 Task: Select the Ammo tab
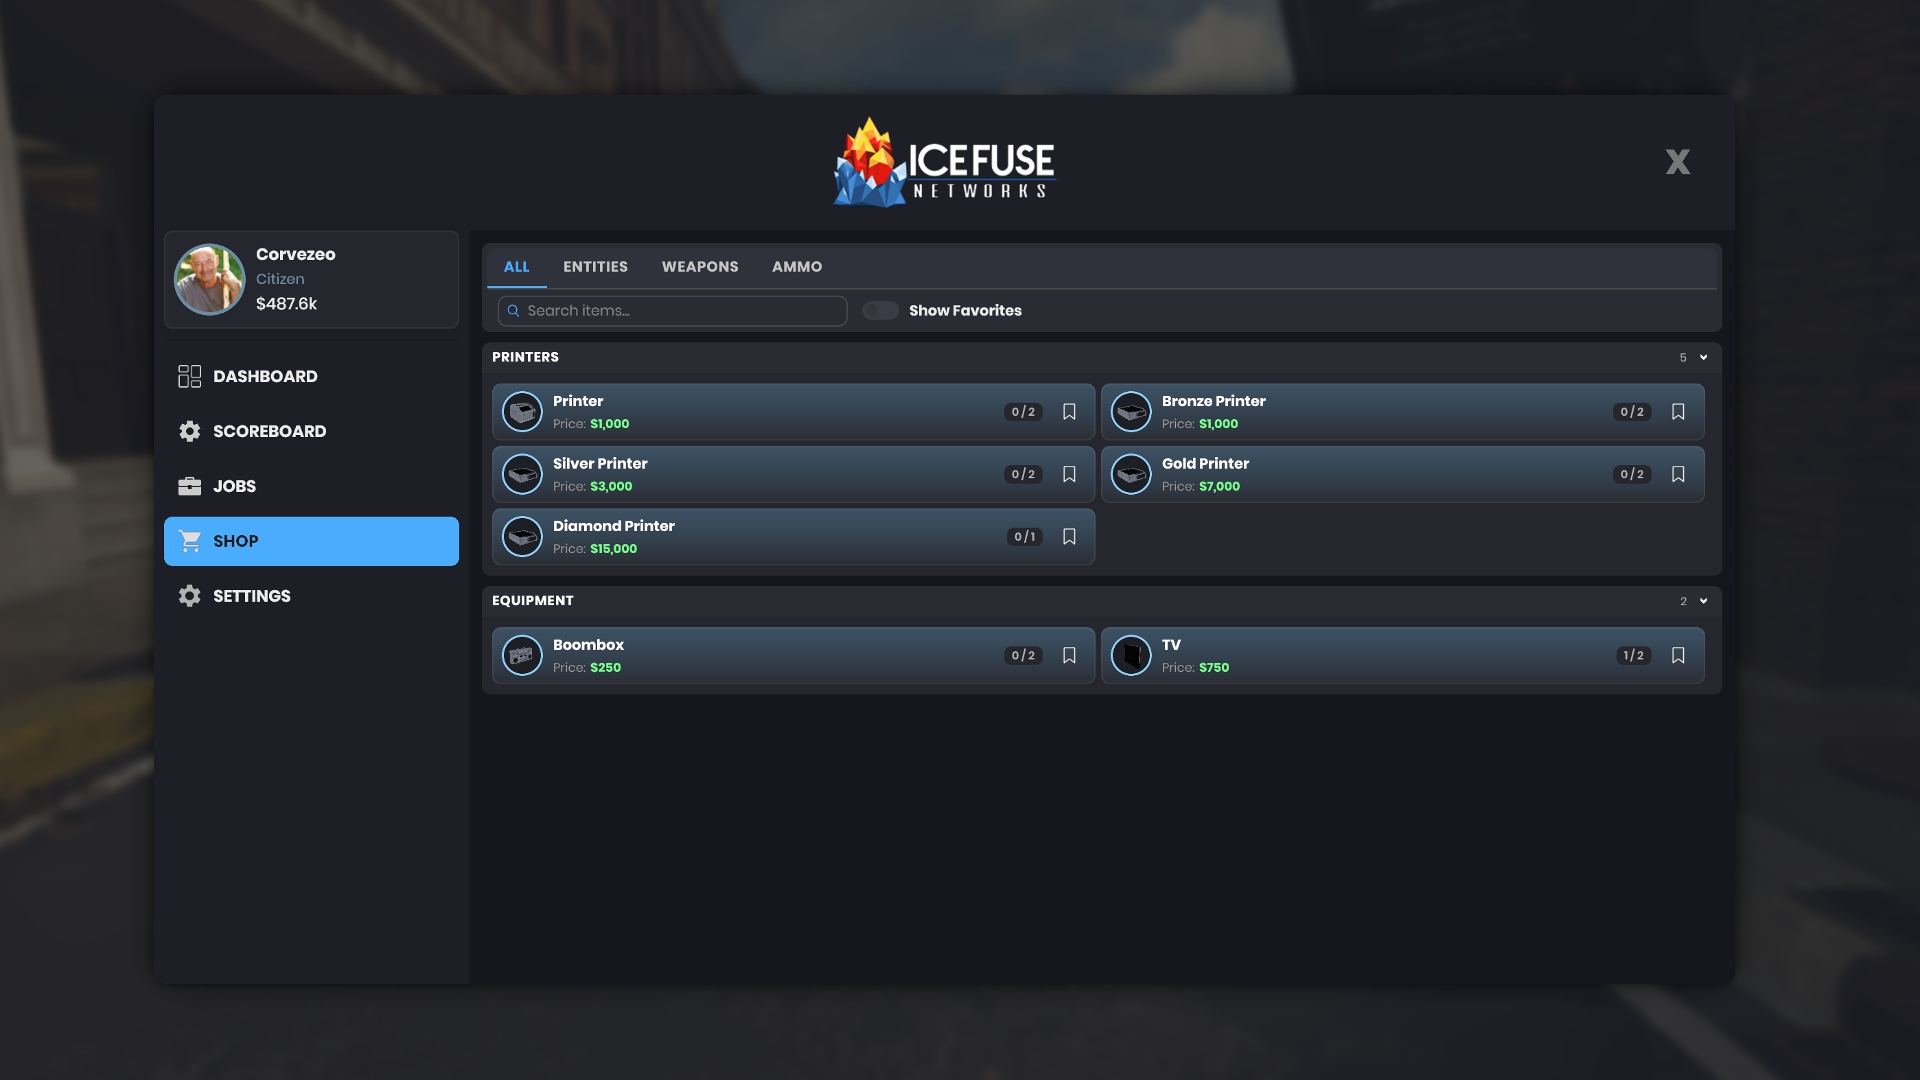click(x=796, y=267)
